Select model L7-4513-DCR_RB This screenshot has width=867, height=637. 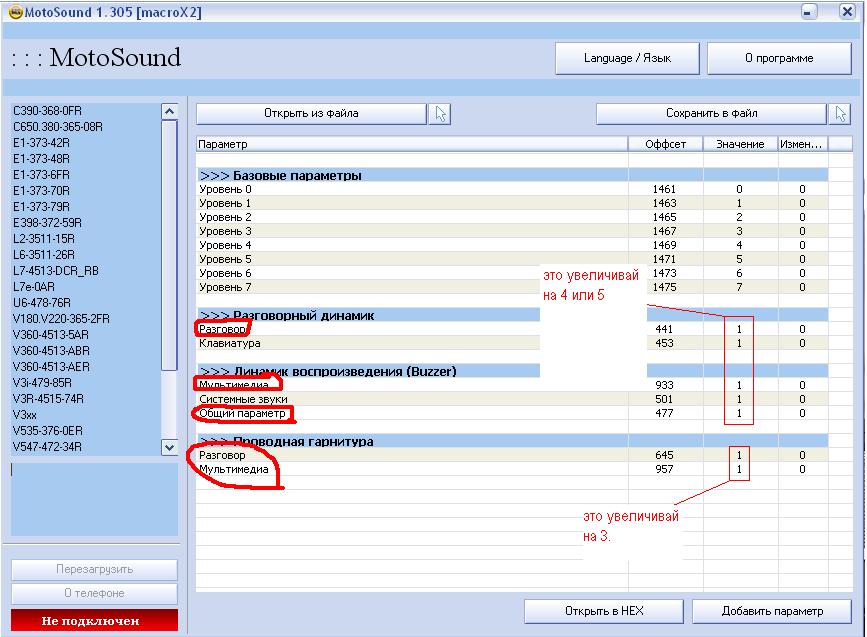click(x=56, y=271)
